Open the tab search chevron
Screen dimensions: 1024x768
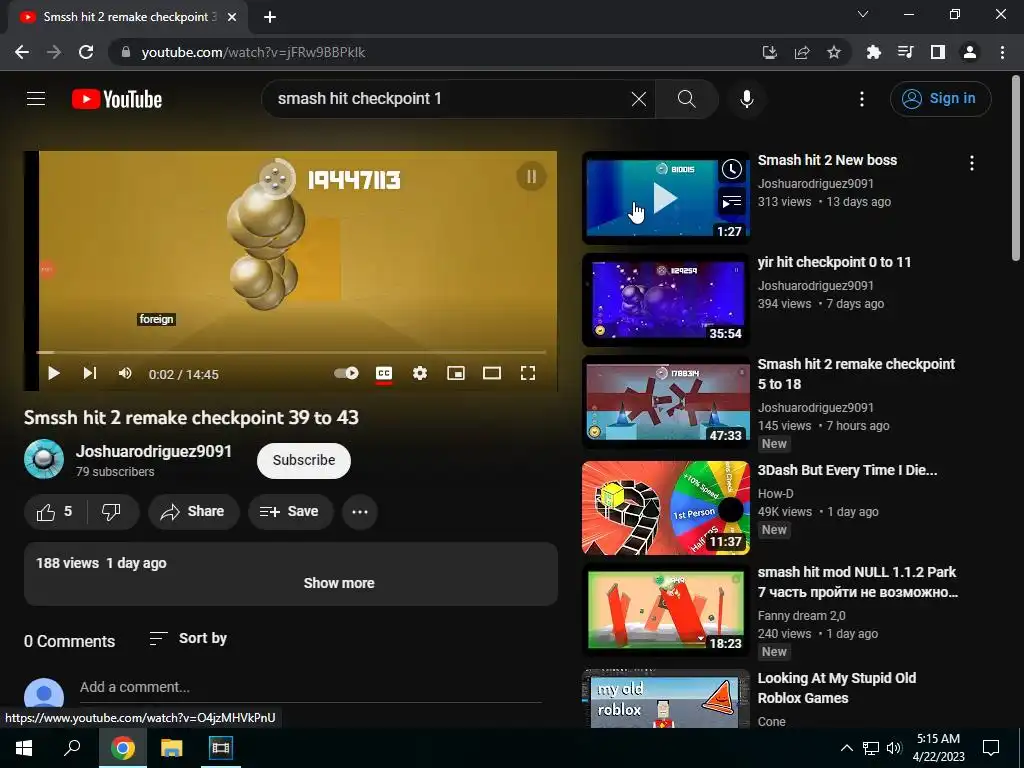(x=863, y=14)
